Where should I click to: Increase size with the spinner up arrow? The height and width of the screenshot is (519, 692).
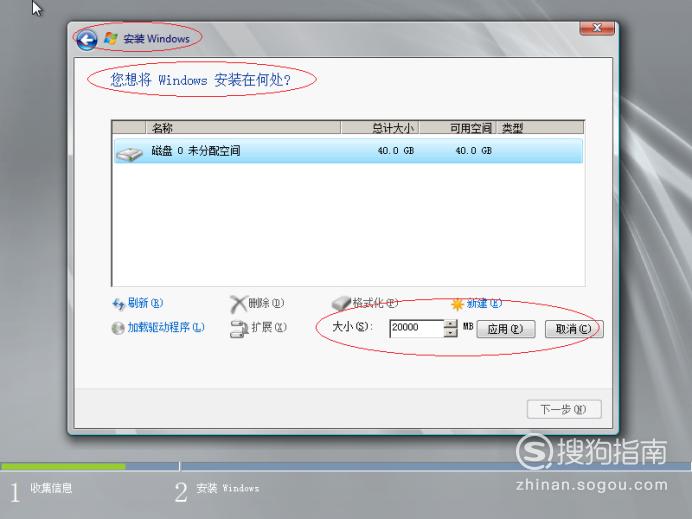[451, 324]
